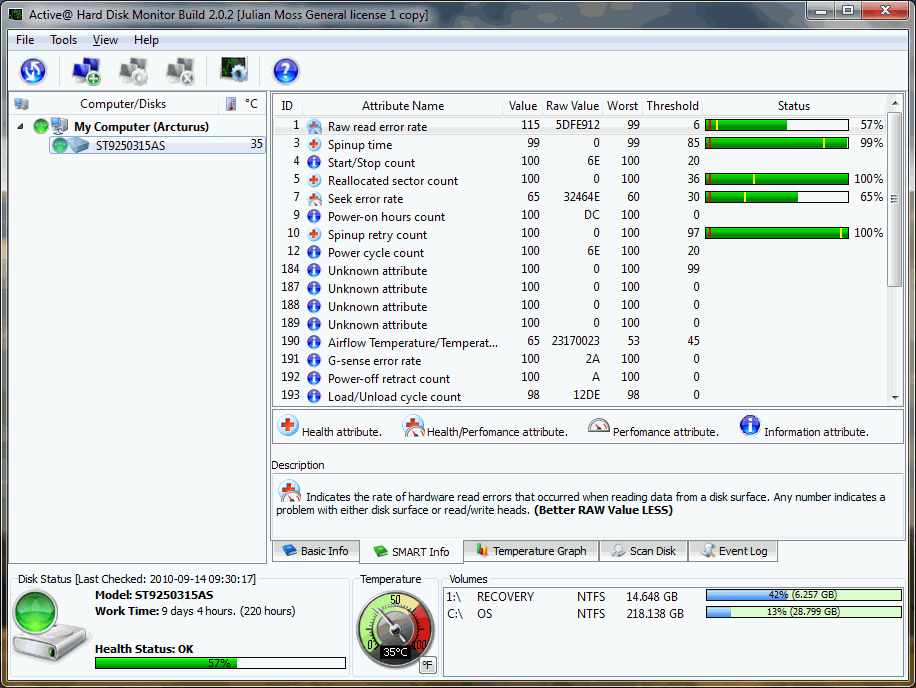The image size is (916, 688).
Task: Sort by the Raw Value column header
Action: tap(572, 106)
